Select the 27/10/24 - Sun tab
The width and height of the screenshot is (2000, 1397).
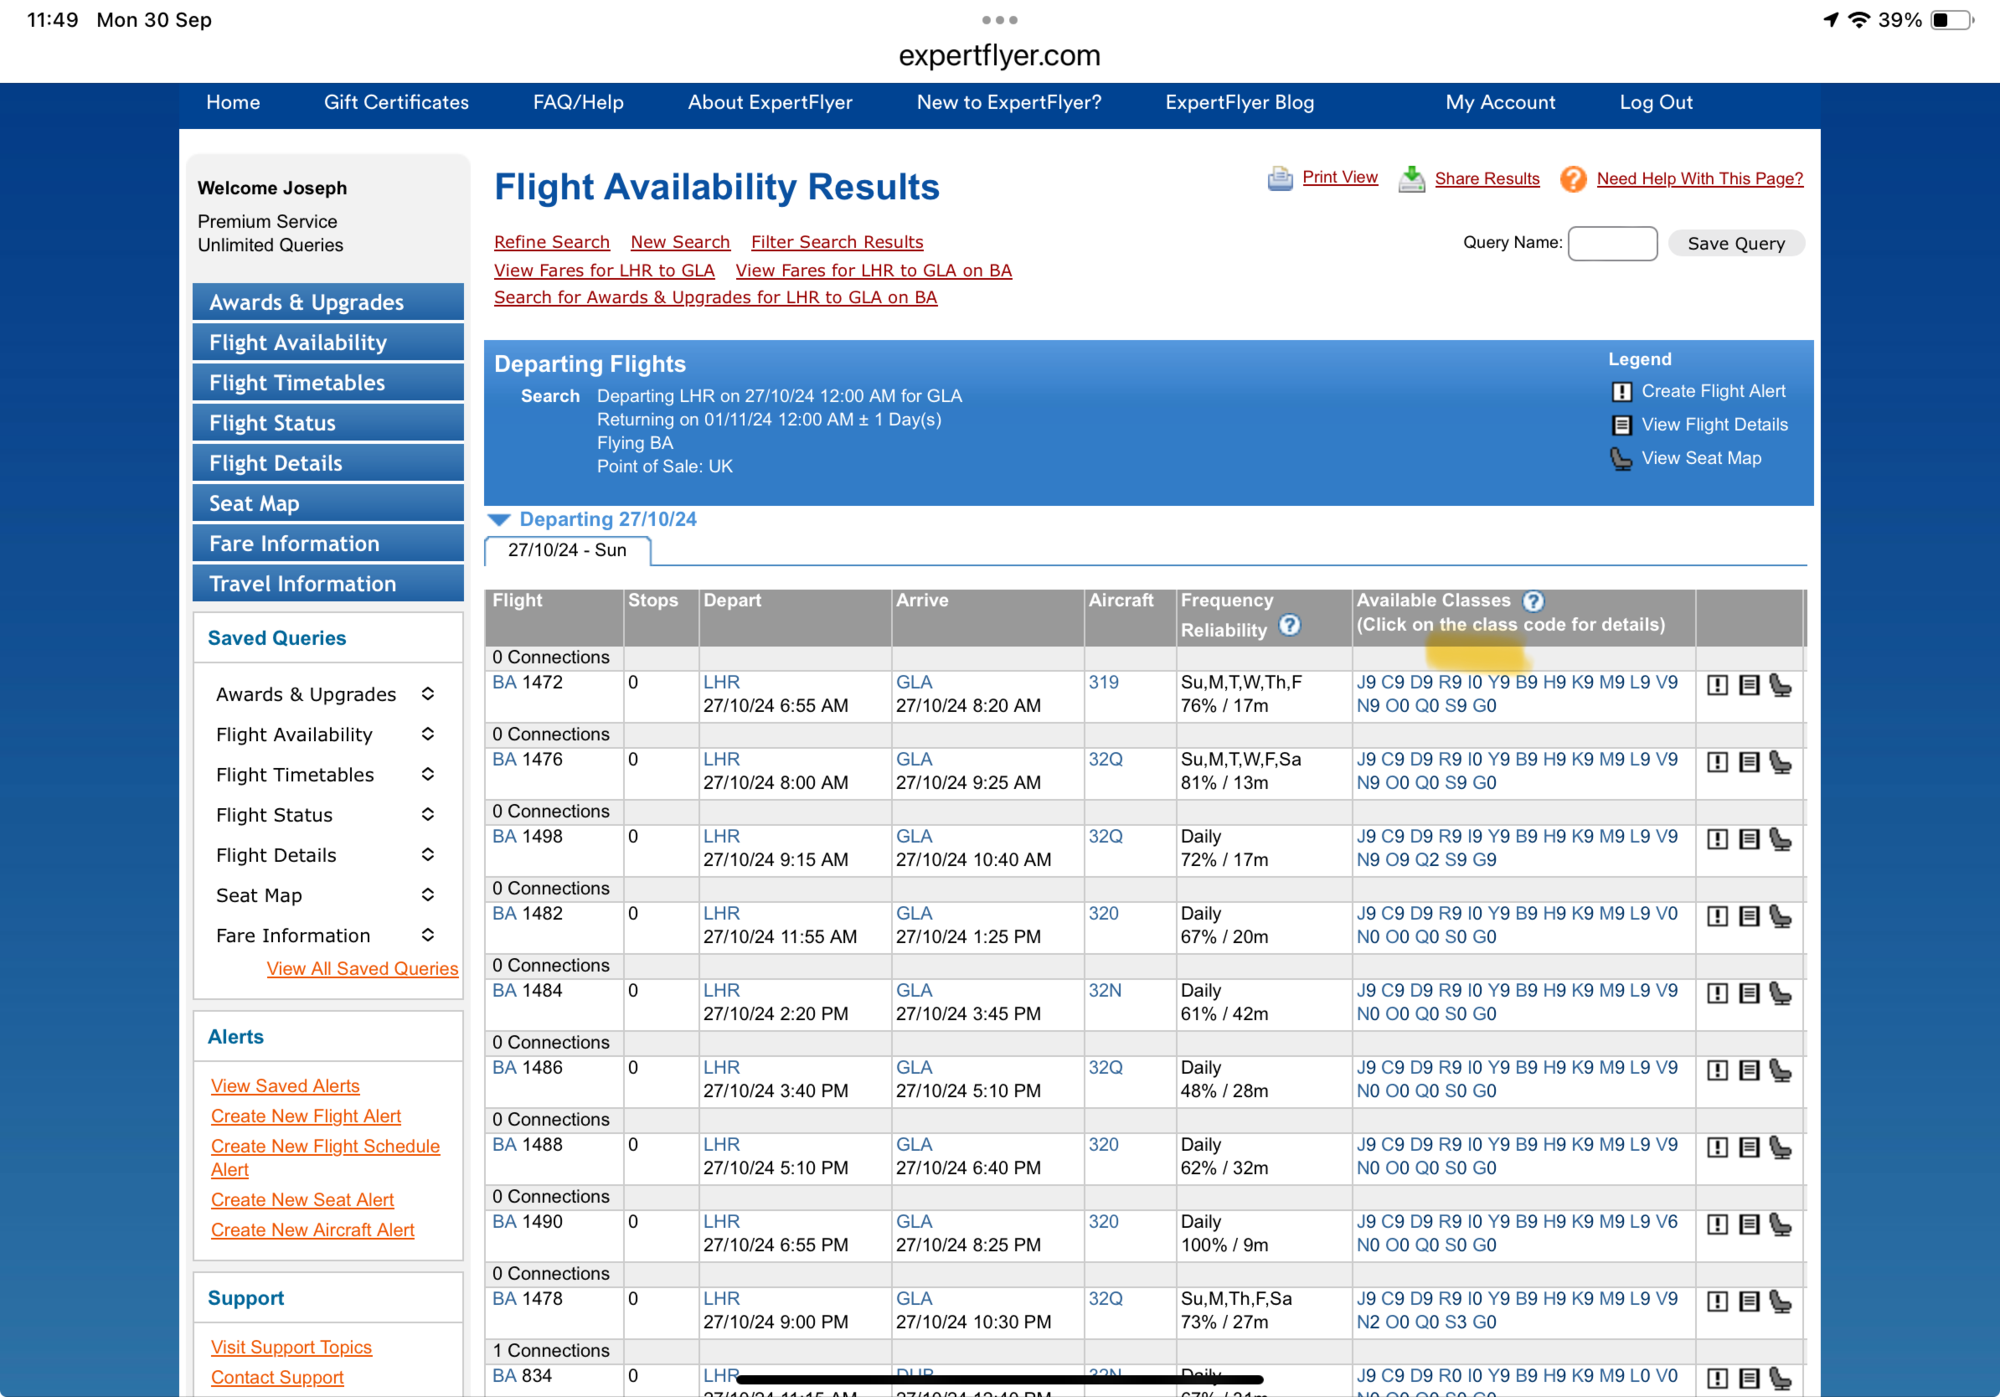pyautogui.click(x=567, y=551)
